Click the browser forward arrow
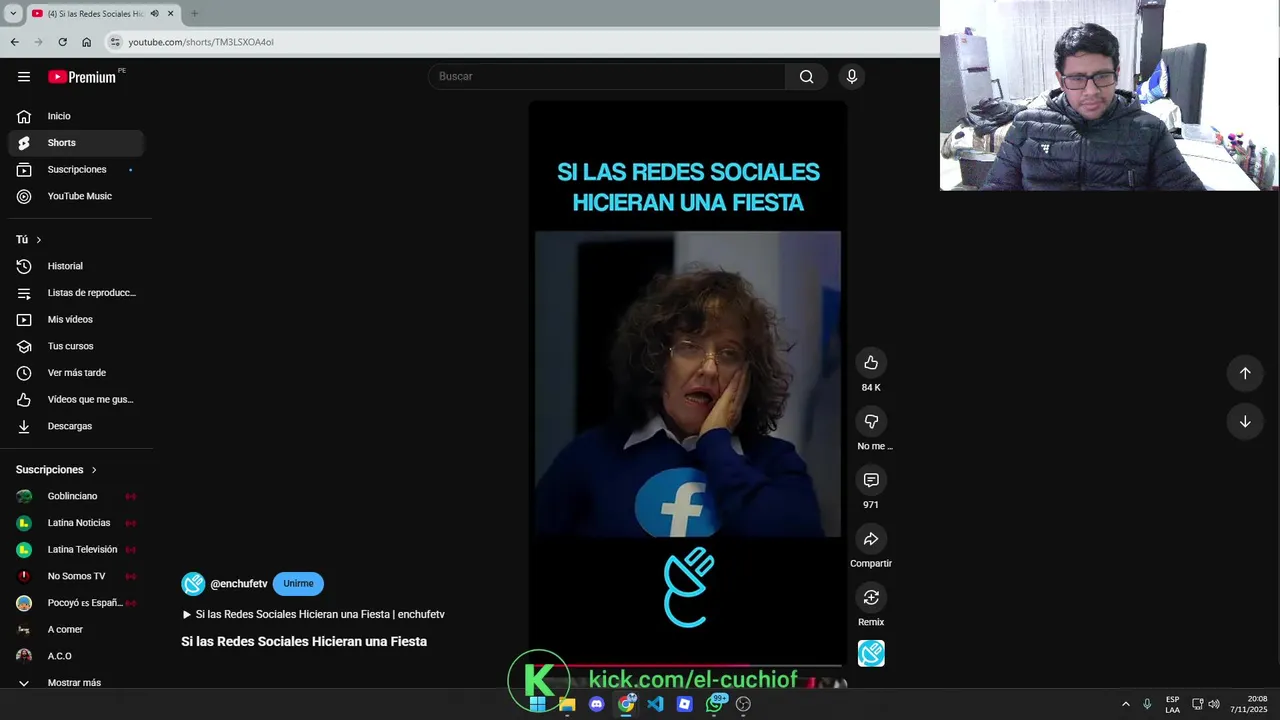 tap(38, 42)
